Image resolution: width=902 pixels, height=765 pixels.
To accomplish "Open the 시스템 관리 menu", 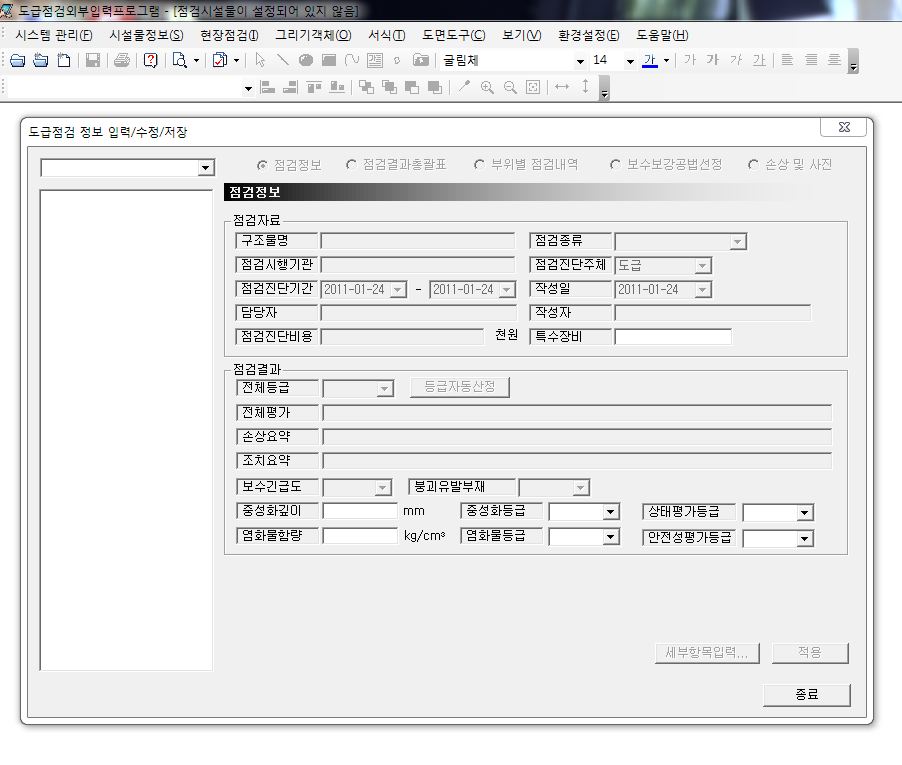I will 53,35.
